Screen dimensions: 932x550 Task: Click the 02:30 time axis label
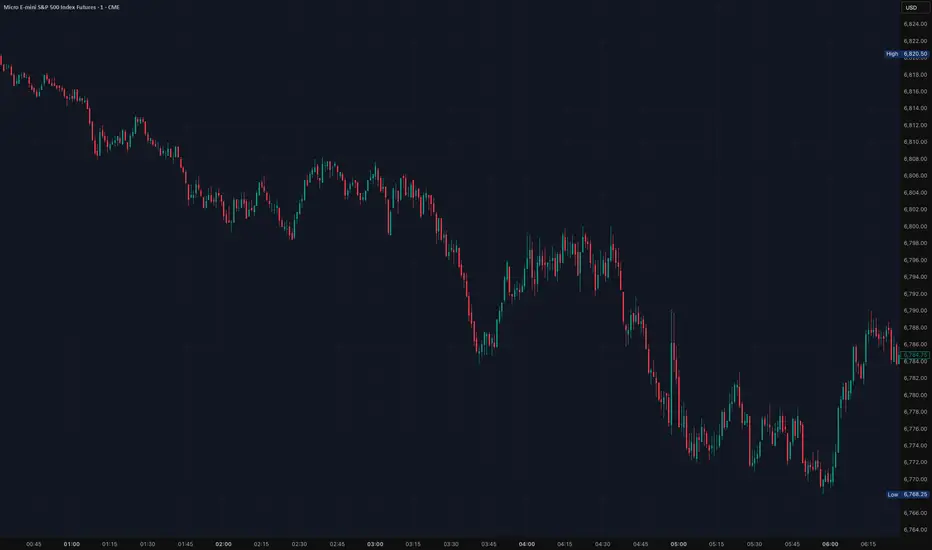pos(299,544)
